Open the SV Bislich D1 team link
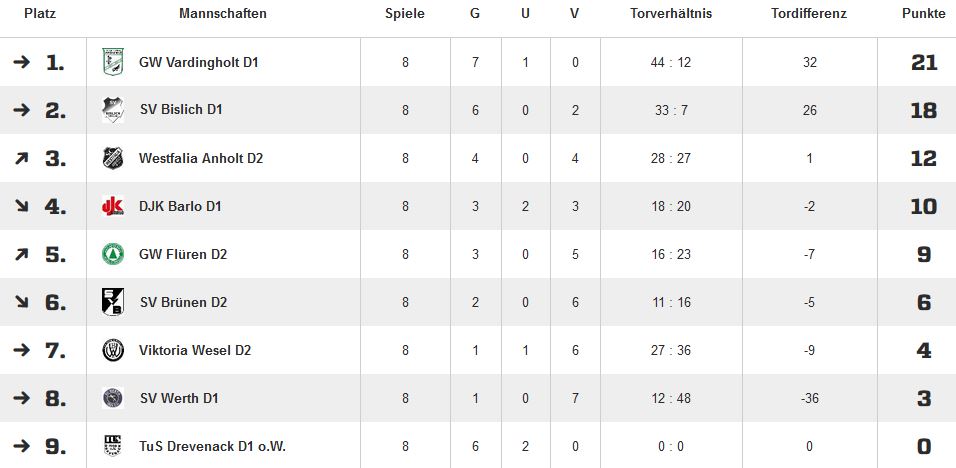 click(181, 110)
